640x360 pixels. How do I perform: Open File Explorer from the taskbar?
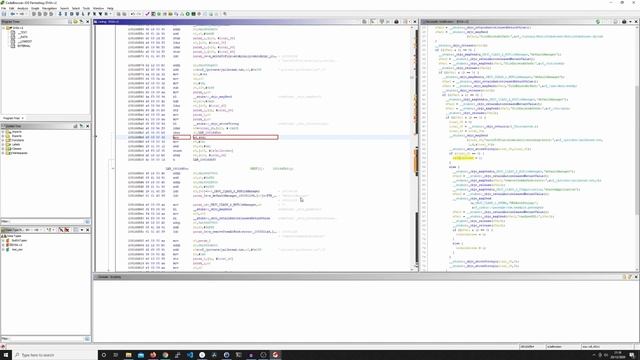click(129, 355)
